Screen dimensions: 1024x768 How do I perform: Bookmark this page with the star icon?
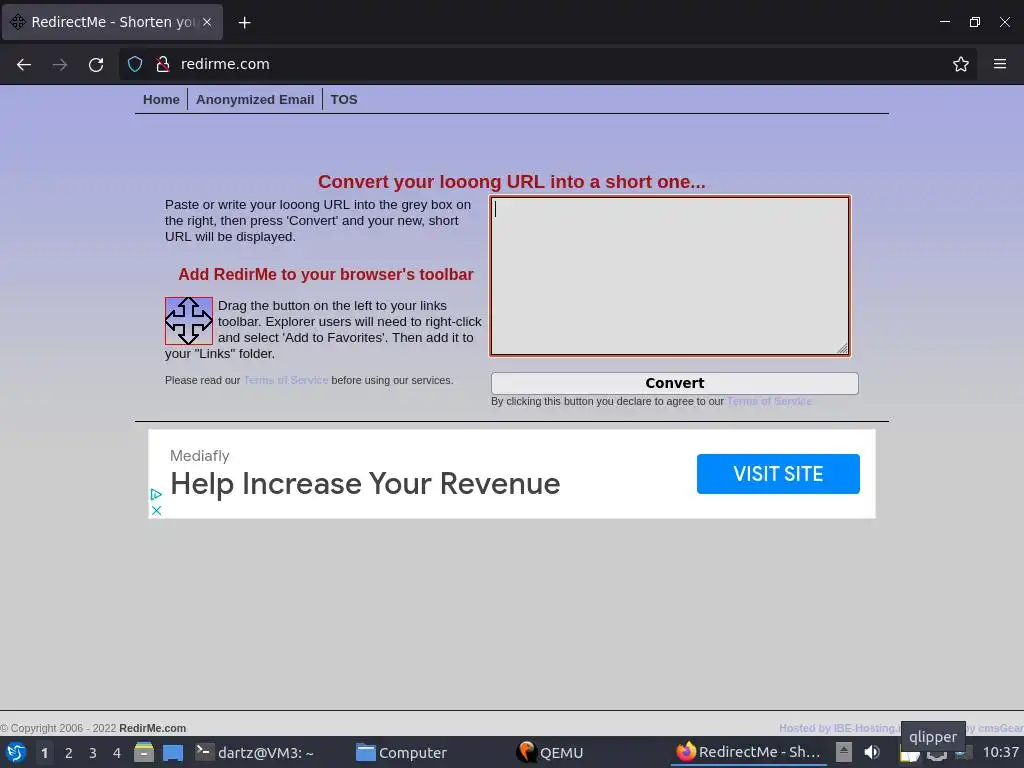coord(961,64)
